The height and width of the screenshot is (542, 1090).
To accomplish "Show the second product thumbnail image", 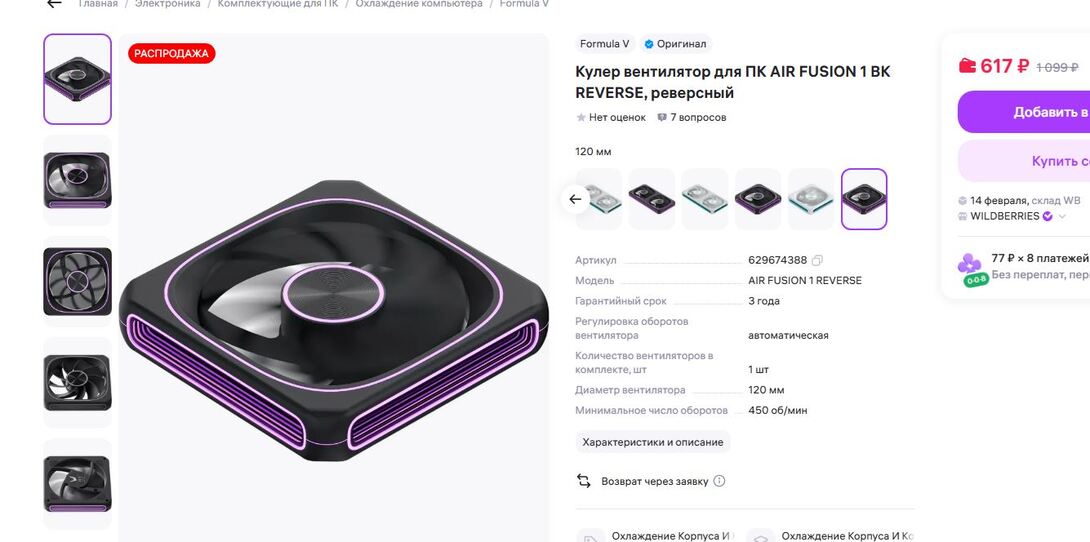I will [77, 181].
